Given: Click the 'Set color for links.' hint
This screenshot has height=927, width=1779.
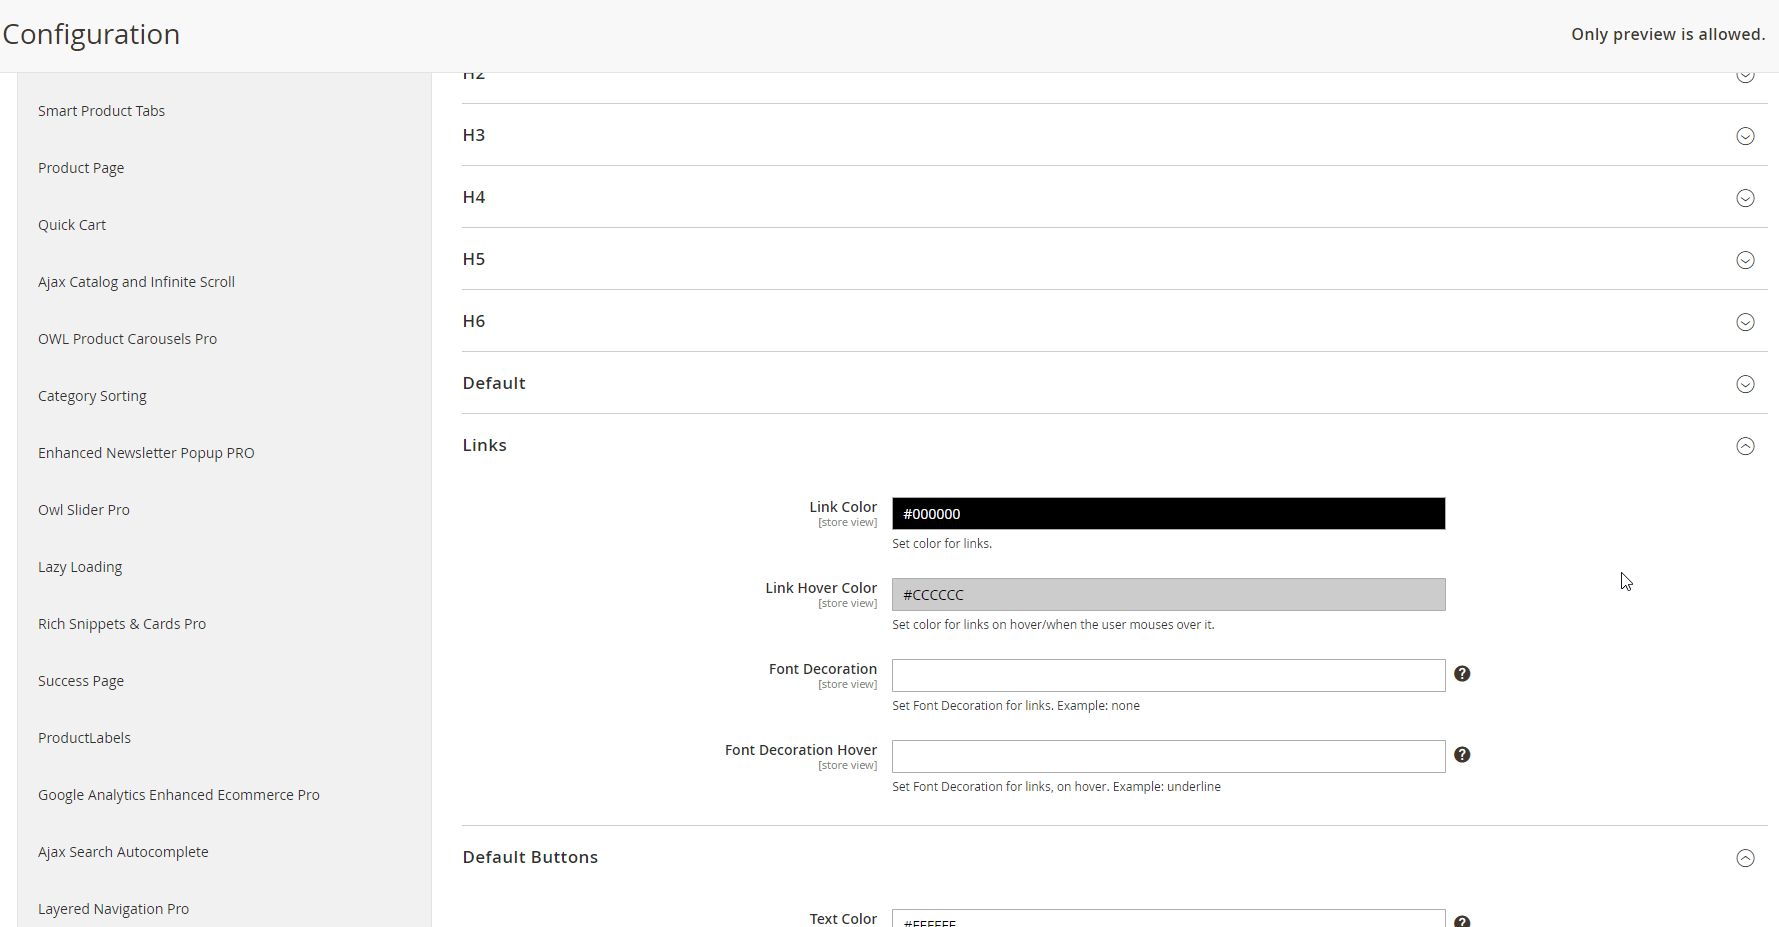Looking at the screenshot, I should (x=942, y=544).
